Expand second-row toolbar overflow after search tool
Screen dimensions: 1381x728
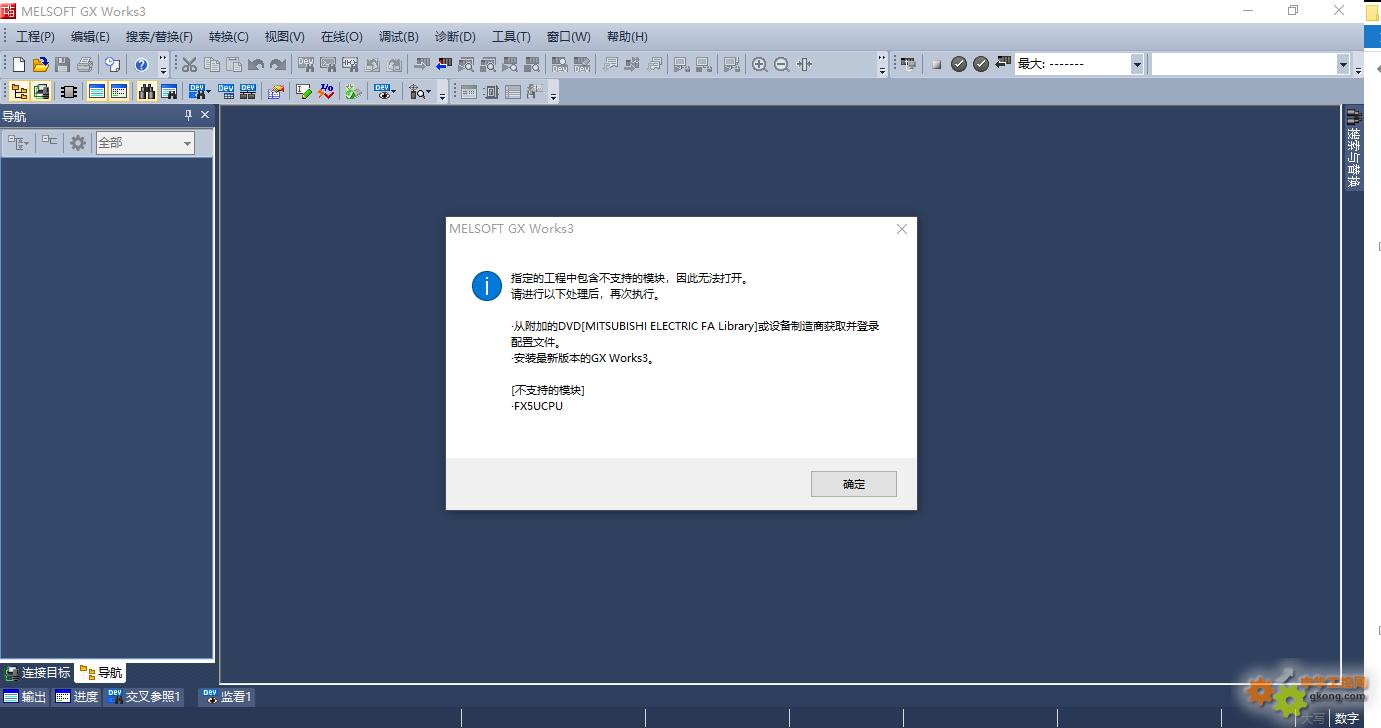click(442, 92)
